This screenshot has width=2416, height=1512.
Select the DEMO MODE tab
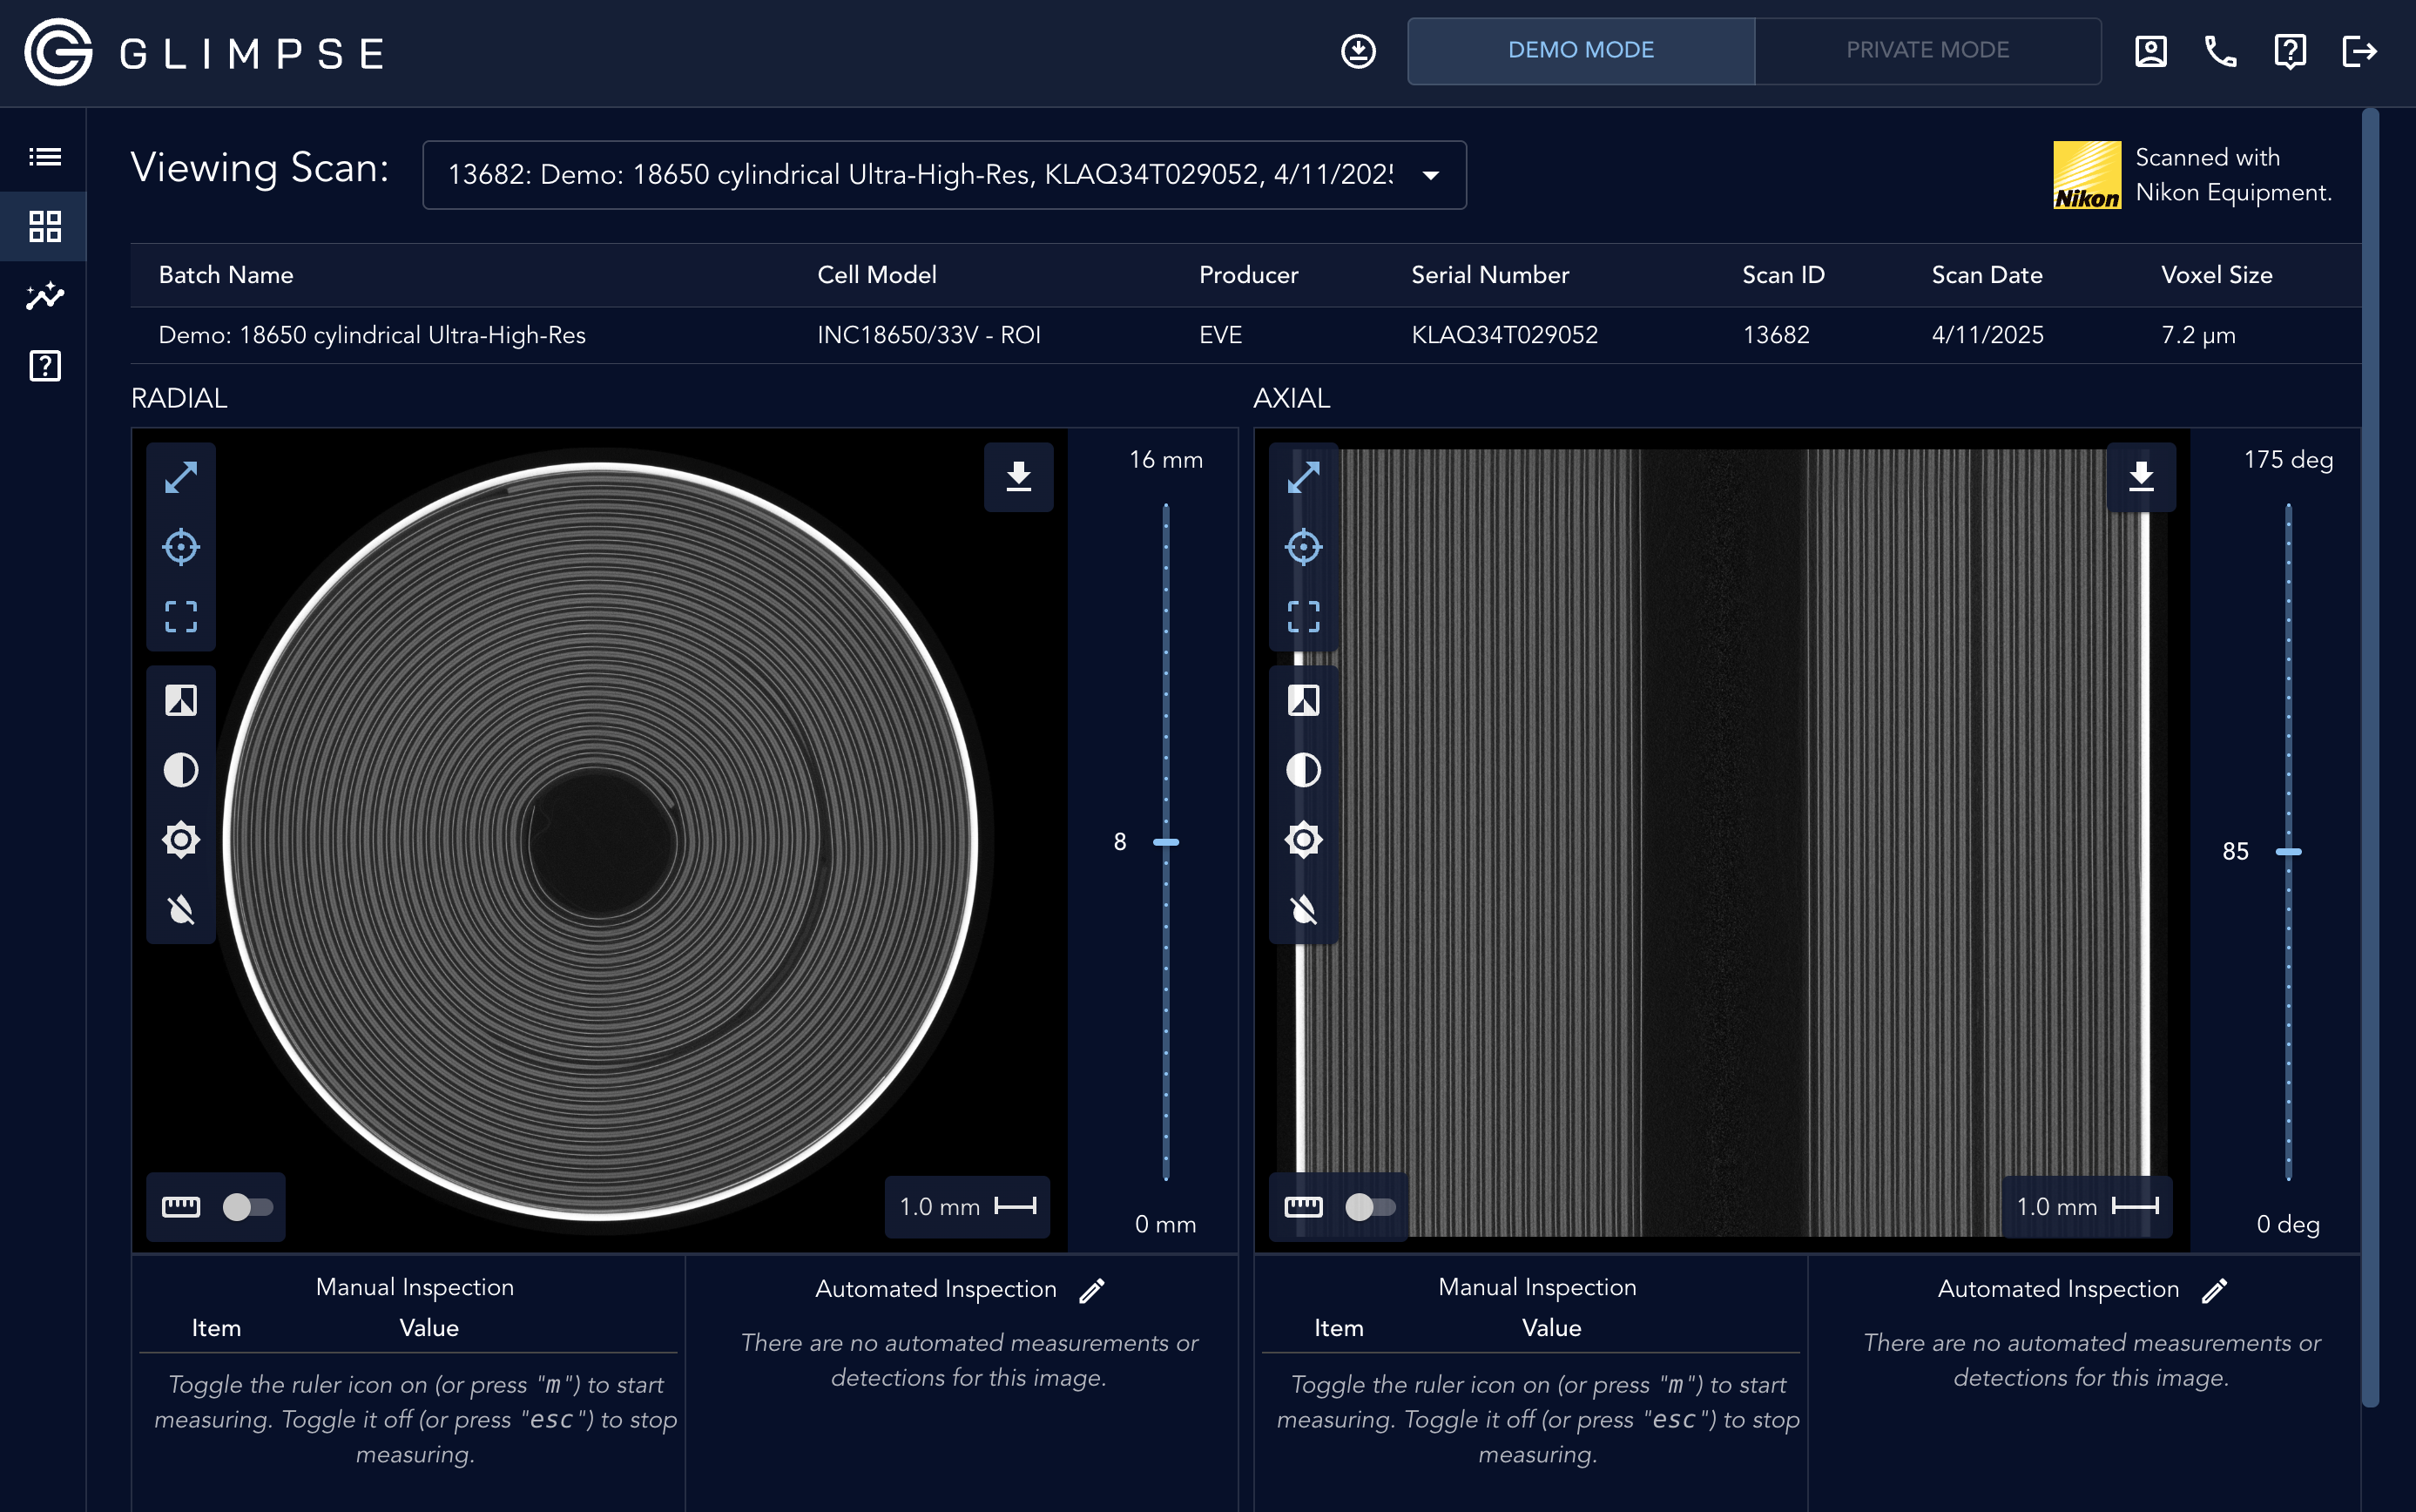[x=1580, y=50]
